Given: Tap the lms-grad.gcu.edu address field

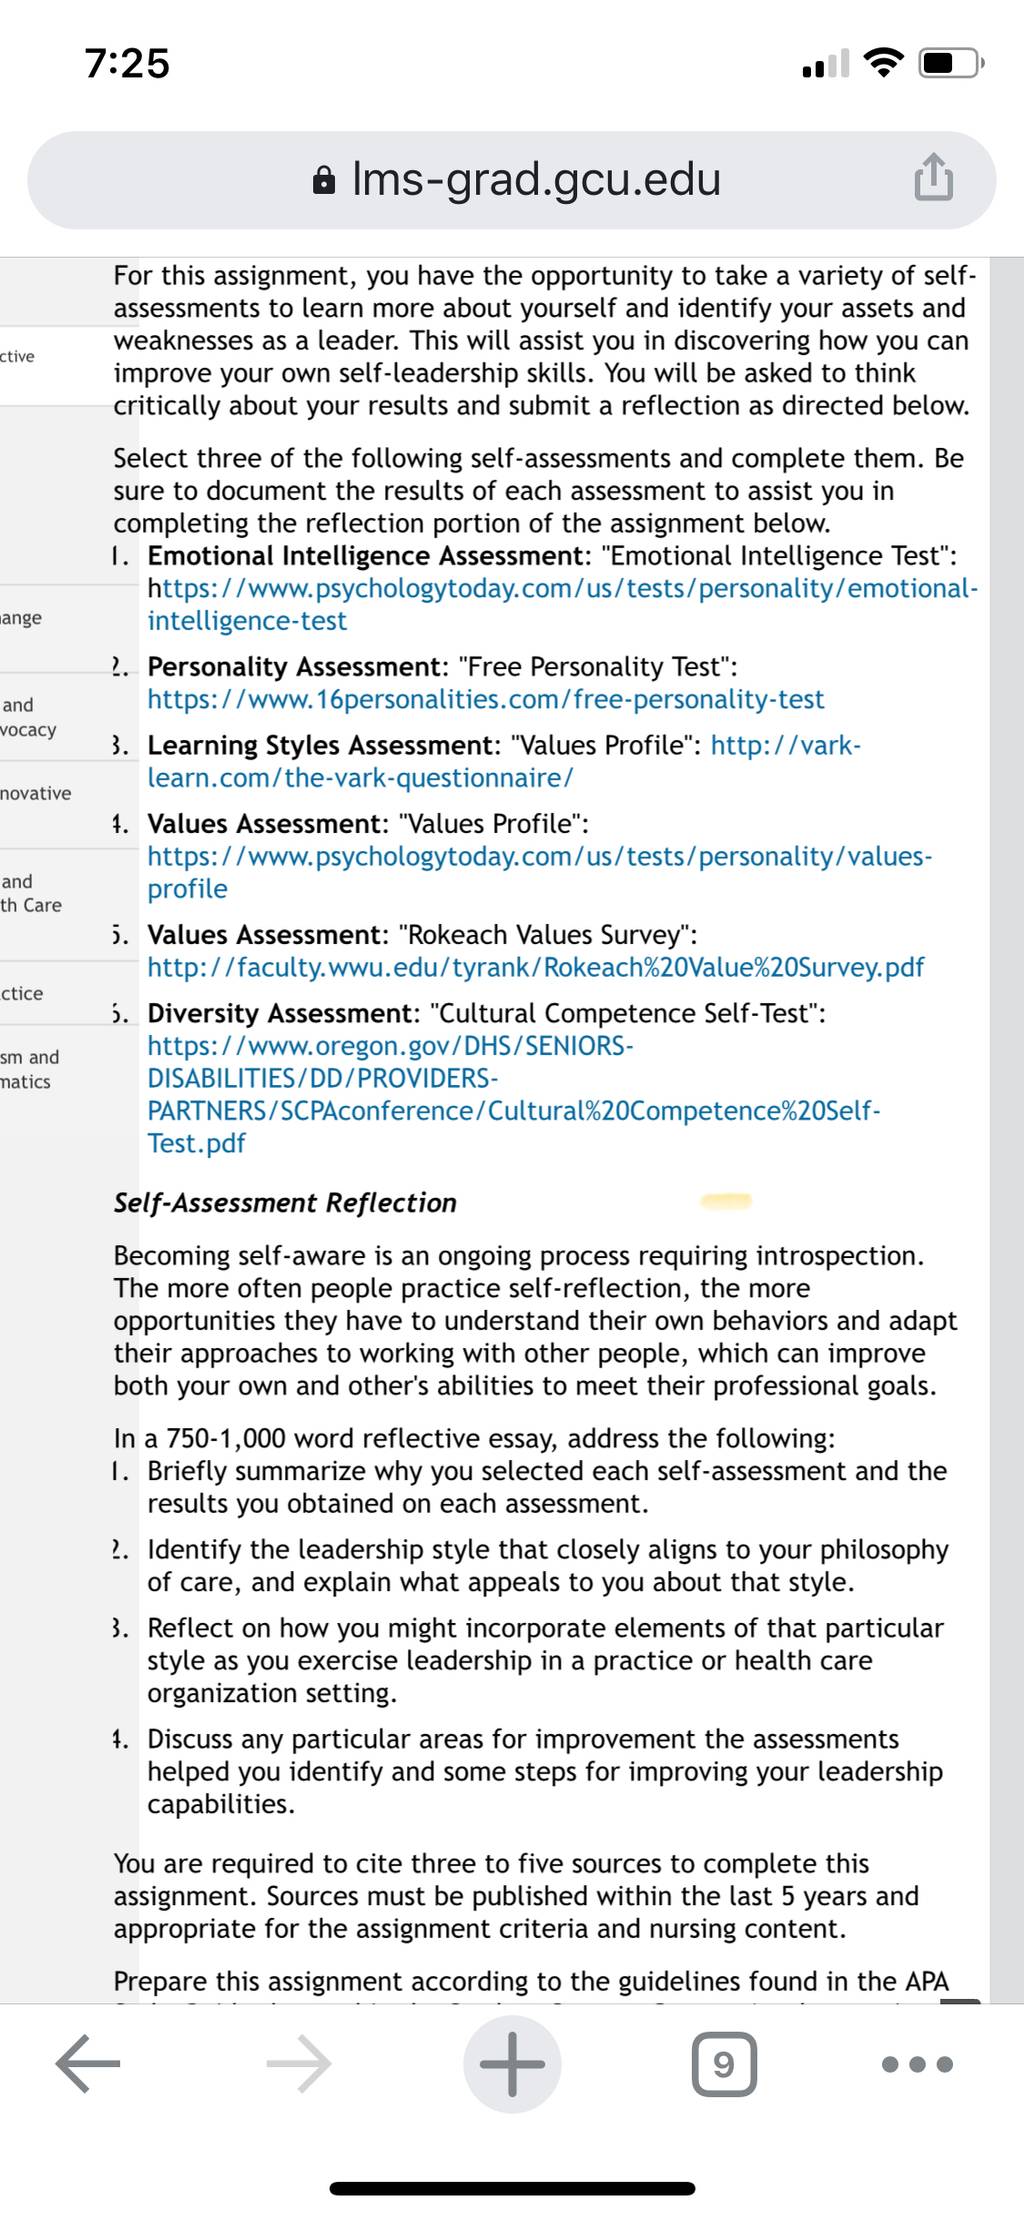Looking at the screenshot, I should [512, 180].
